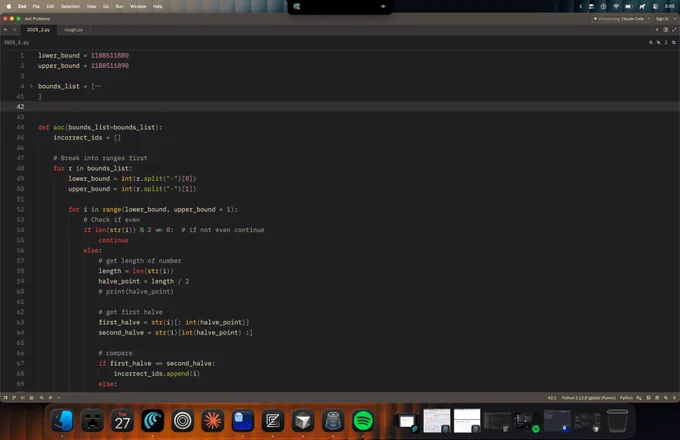
Task: Restore the minimized Spotify window thumbnail
Action: (x=527, y=421)
